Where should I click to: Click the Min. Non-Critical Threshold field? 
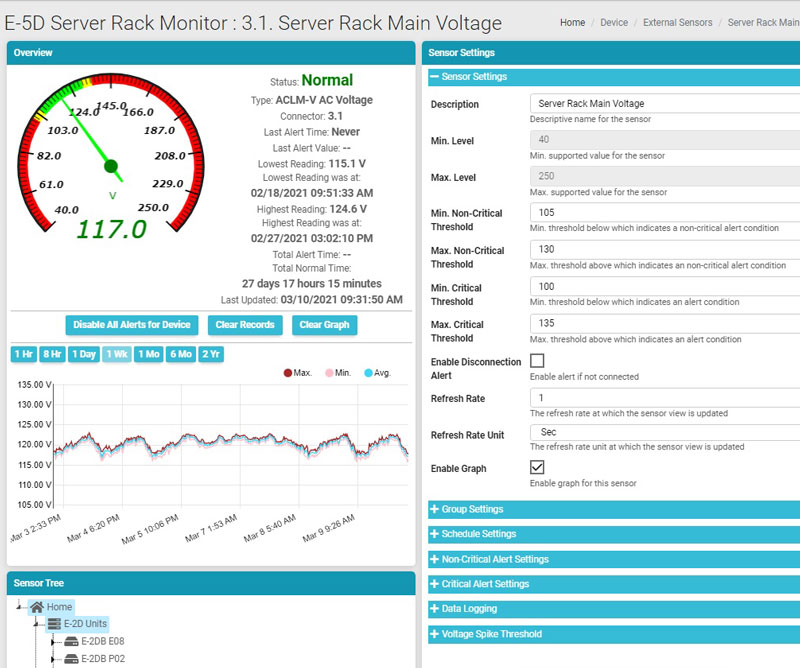665,212
